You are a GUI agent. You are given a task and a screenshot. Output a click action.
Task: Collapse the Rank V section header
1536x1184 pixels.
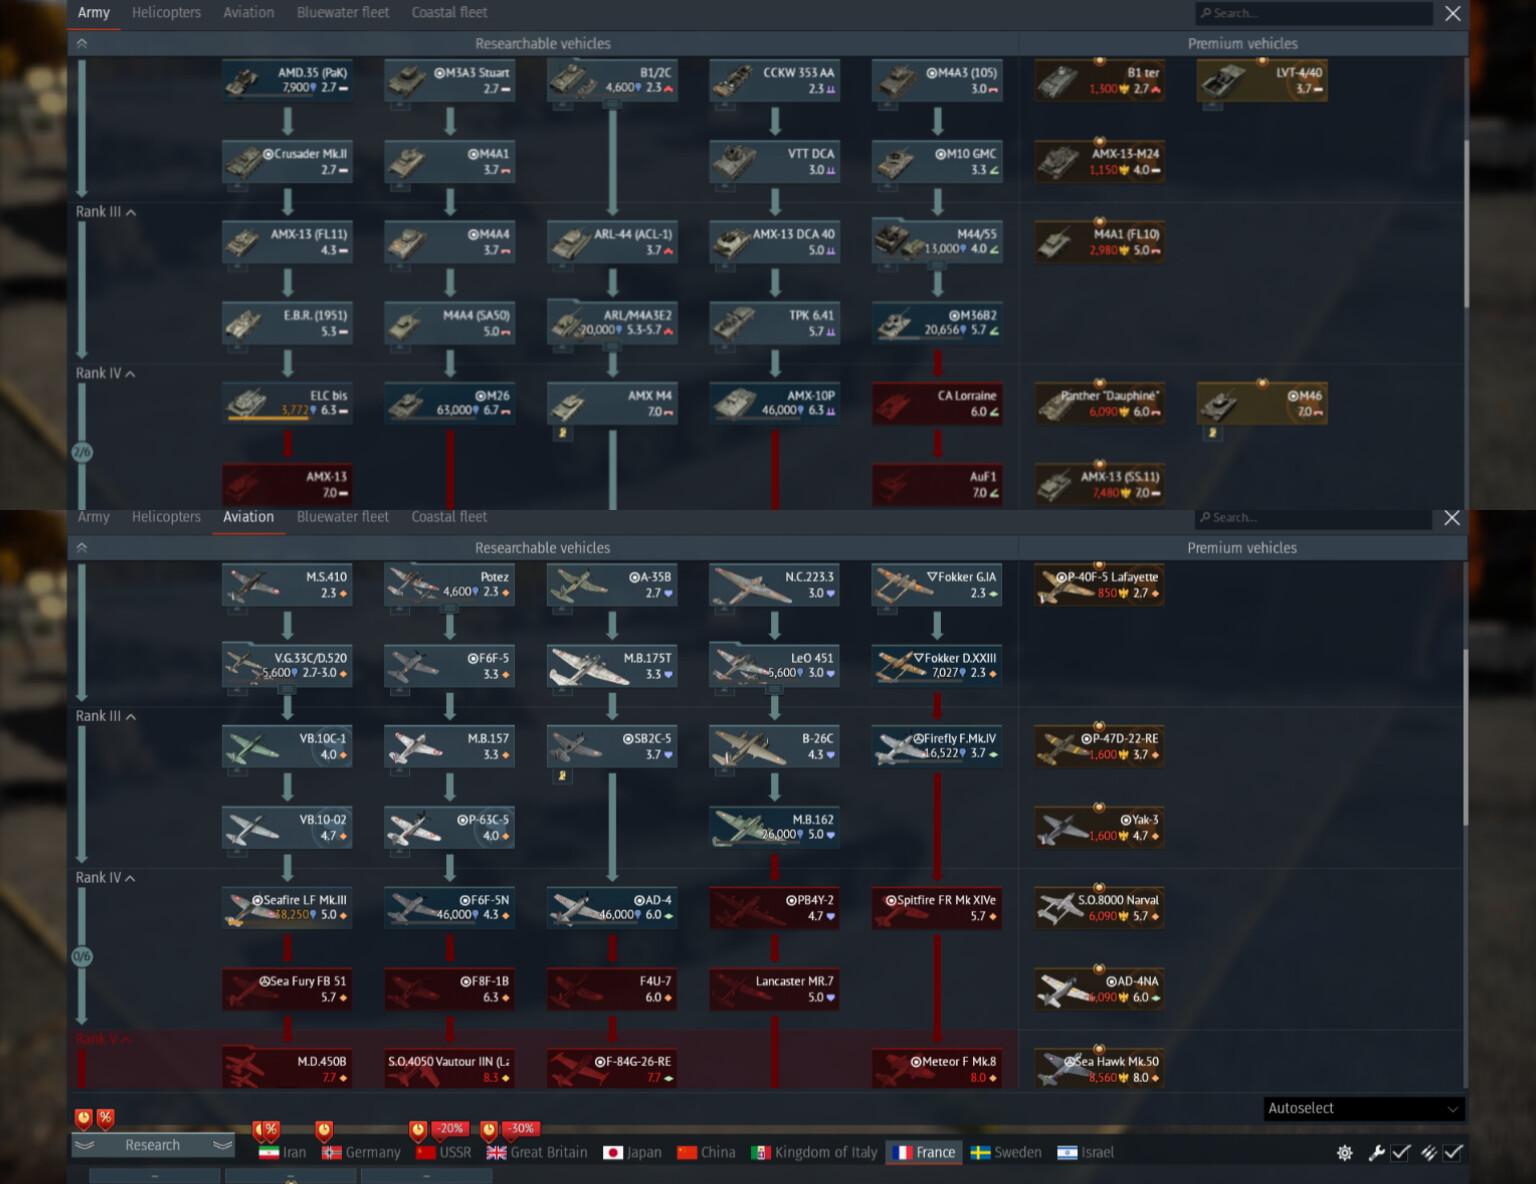(103, 1039)
